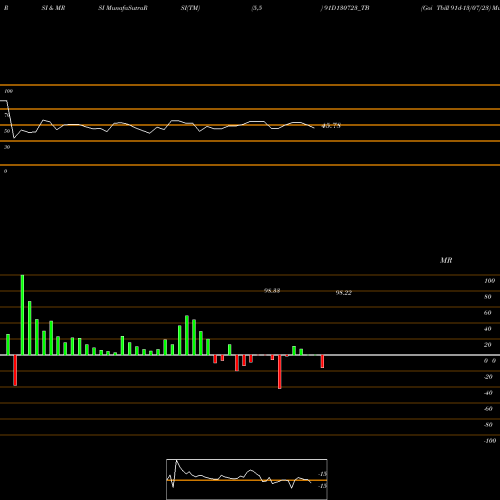Click the 60 tick on MR axis

point(488,313)
